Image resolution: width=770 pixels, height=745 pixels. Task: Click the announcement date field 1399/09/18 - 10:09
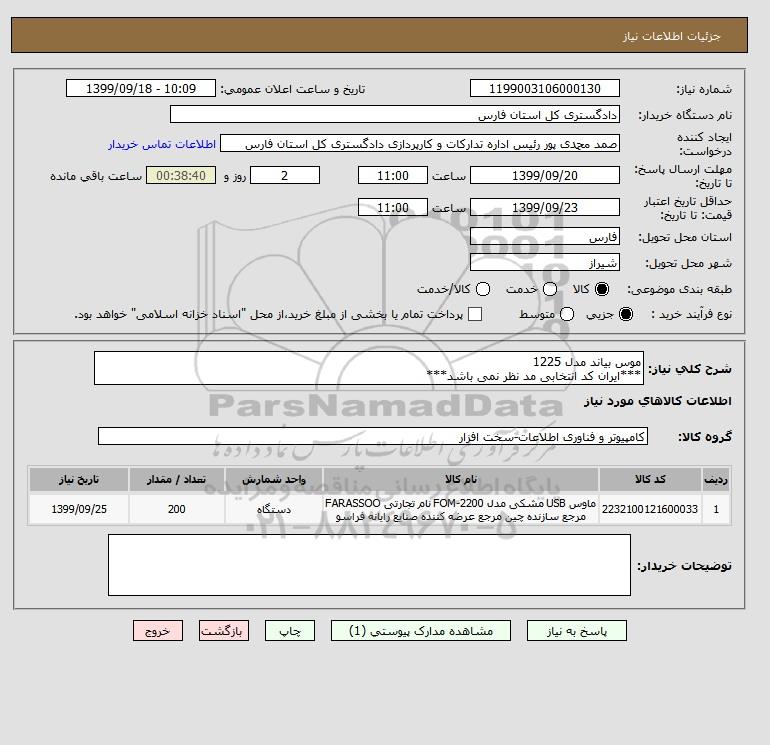141,88
